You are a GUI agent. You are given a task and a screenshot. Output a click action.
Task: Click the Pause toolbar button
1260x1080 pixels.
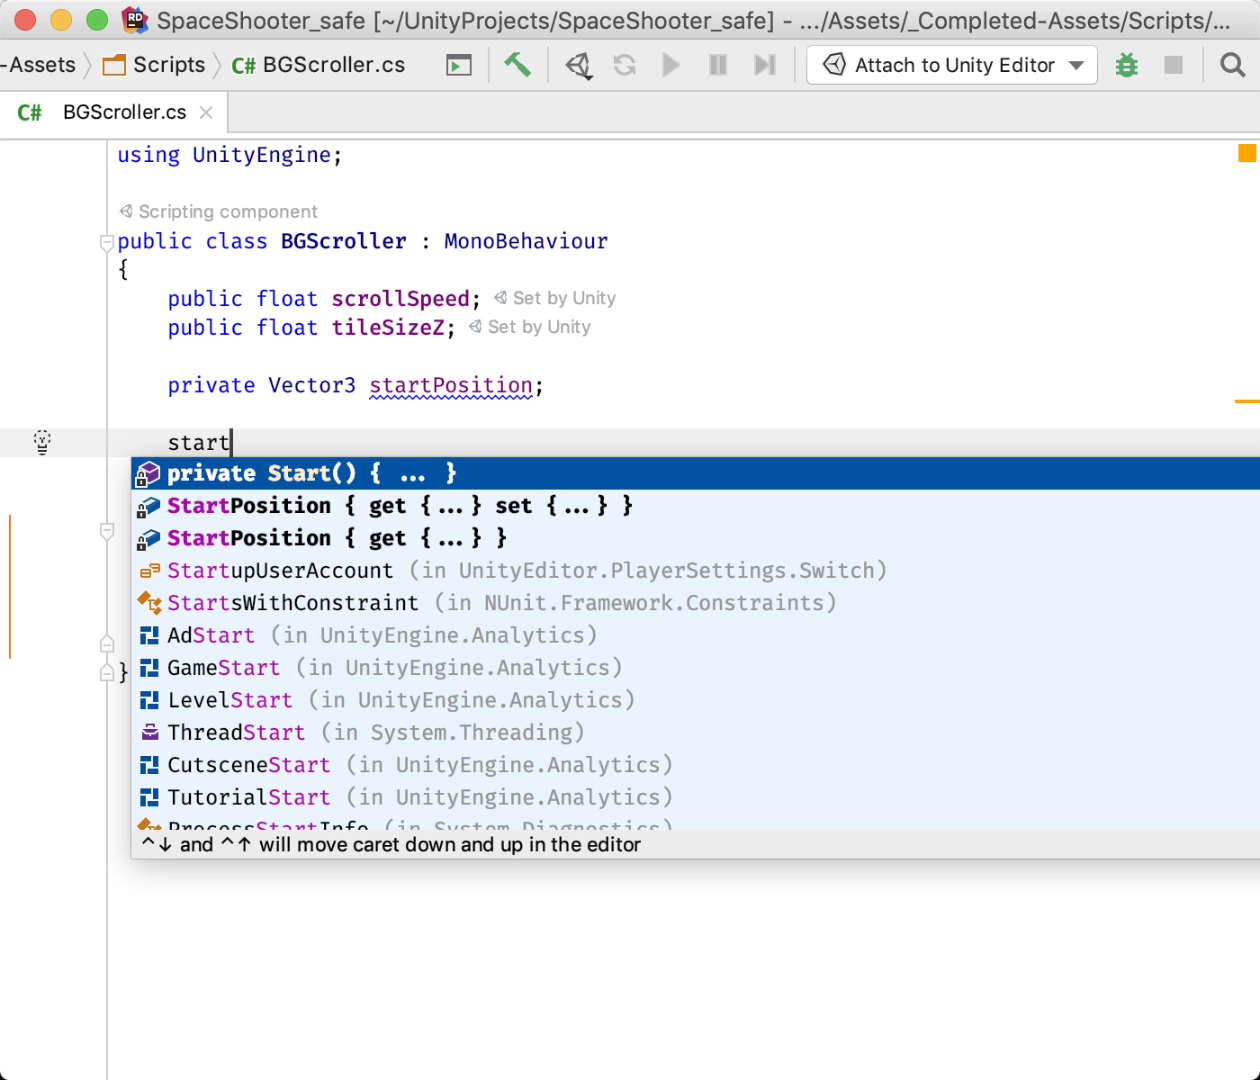pyautogui.click(x=718, y=66)
